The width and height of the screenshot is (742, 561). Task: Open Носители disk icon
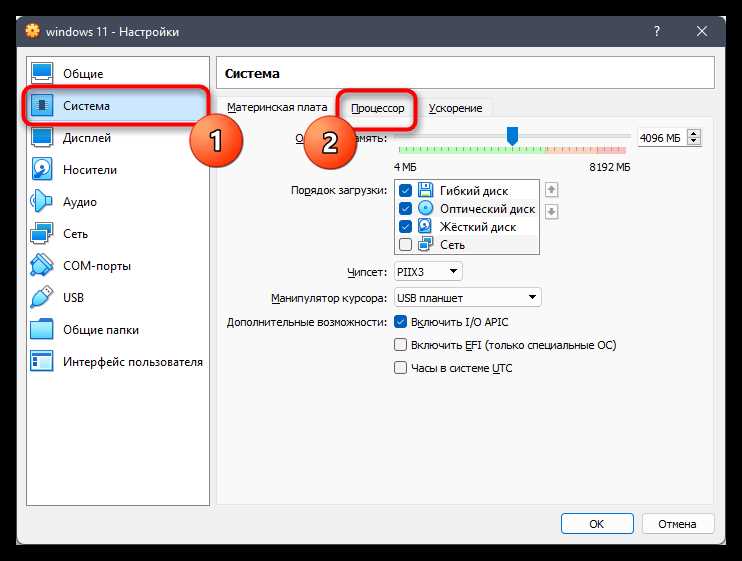pos(42,169)
